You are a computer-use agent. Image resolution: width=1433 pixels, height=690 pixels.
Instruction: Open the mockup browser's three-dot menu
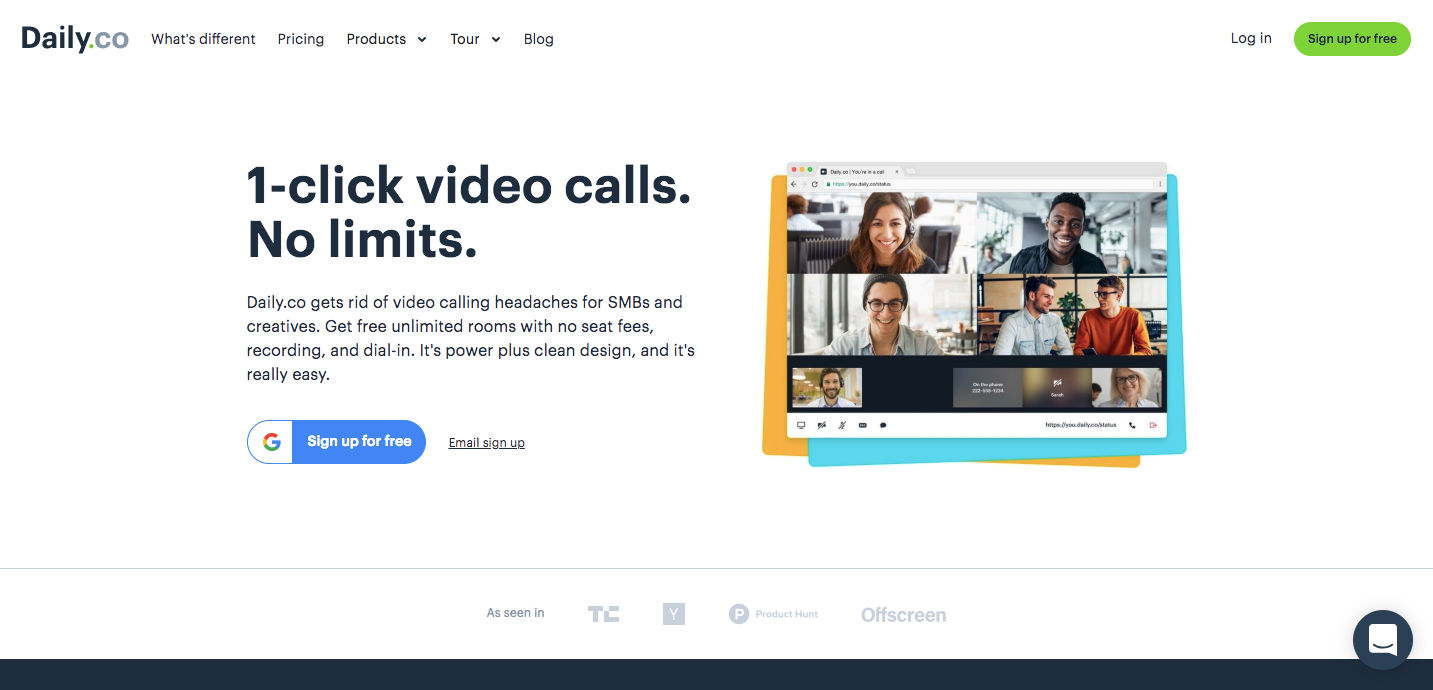1160,184
